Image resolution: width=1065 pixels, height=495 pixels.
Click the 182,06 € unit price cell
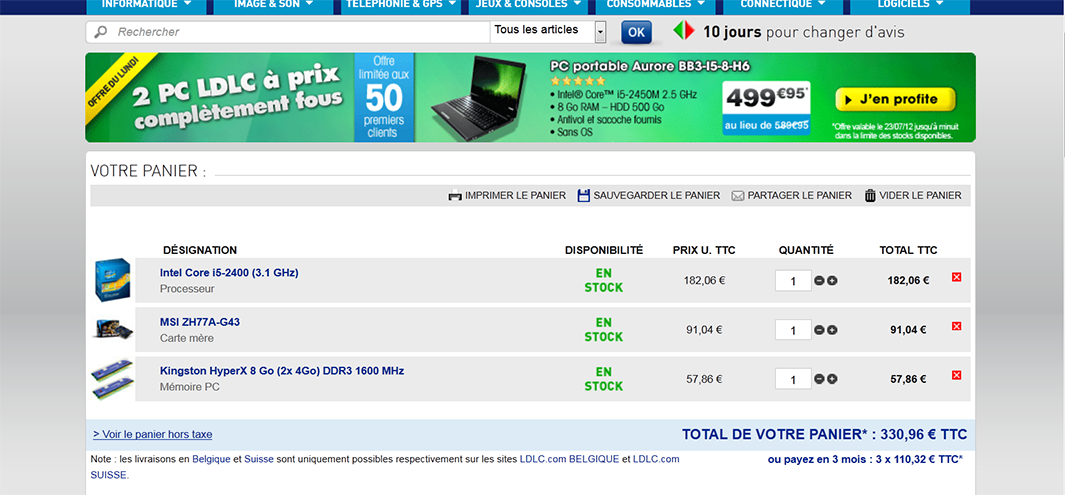pos(704,280)
